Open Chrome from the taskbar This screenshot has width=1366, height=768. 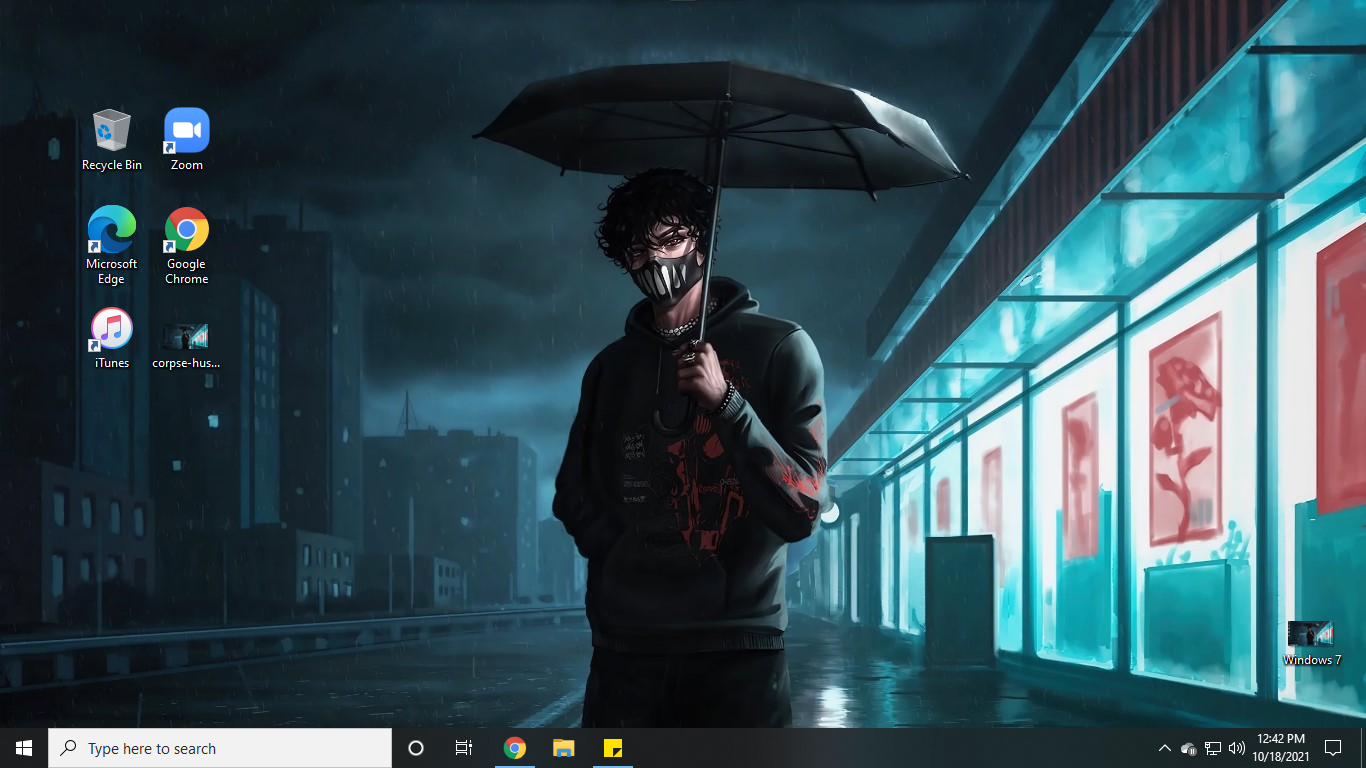click(x=515, y=748)
